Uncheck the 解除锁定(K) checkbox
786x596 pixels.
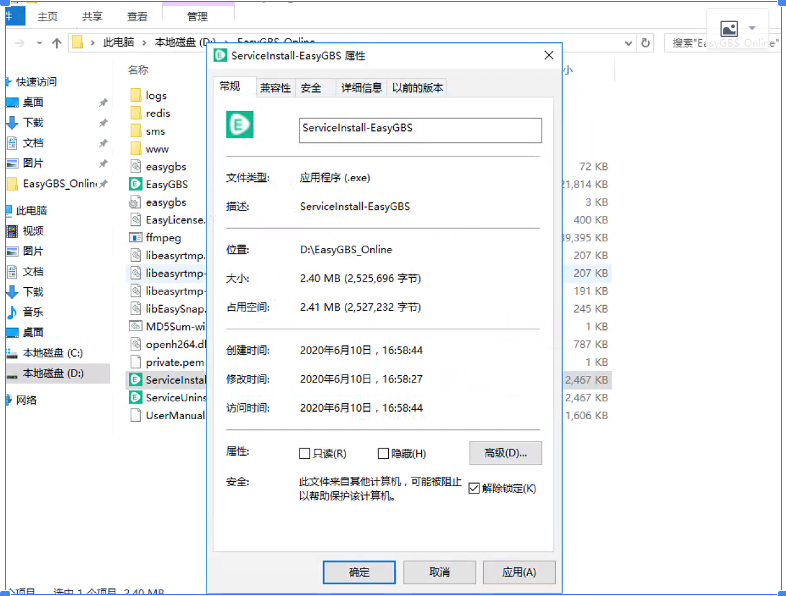coord(474,488)
